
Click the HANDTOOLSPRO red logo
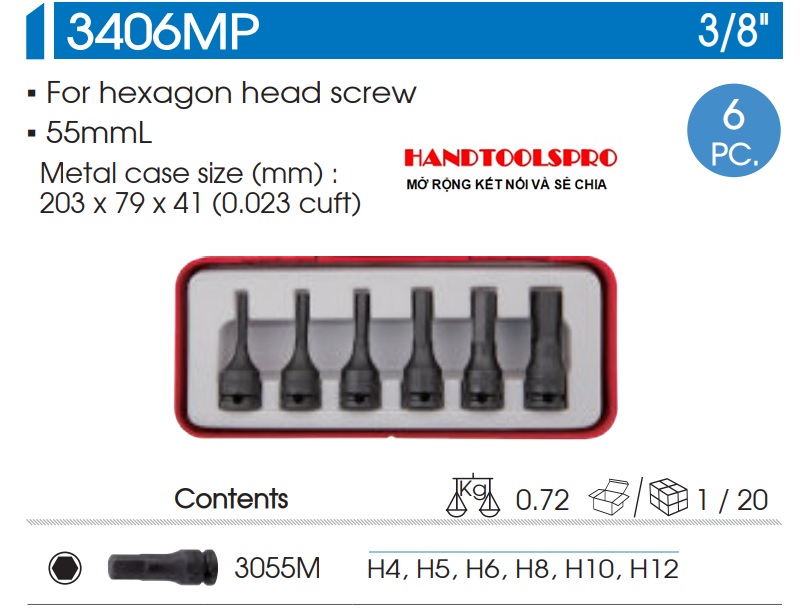[511, 158]
